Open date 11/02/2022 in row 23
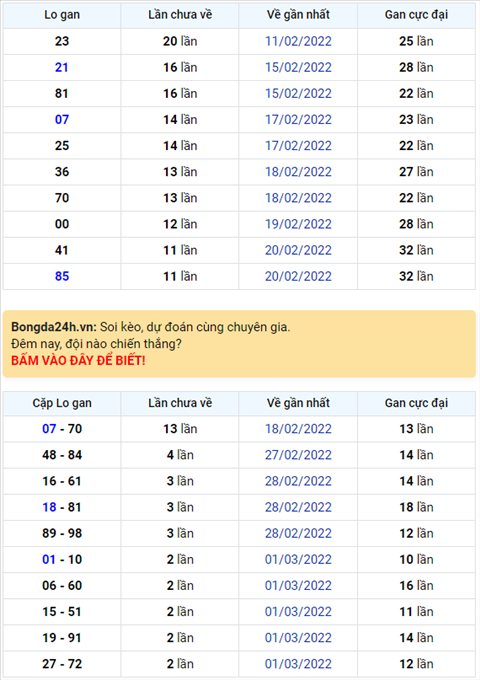 point(298,41)
